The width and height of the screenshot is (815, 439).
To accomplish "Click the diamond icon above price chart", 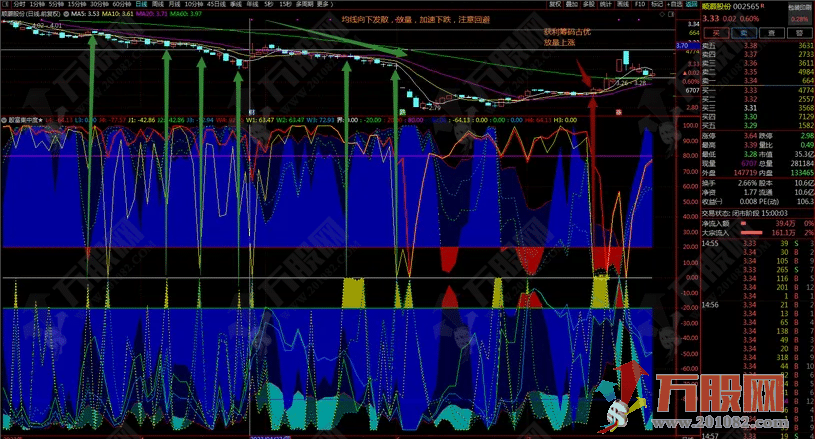I will click(663, 14).
